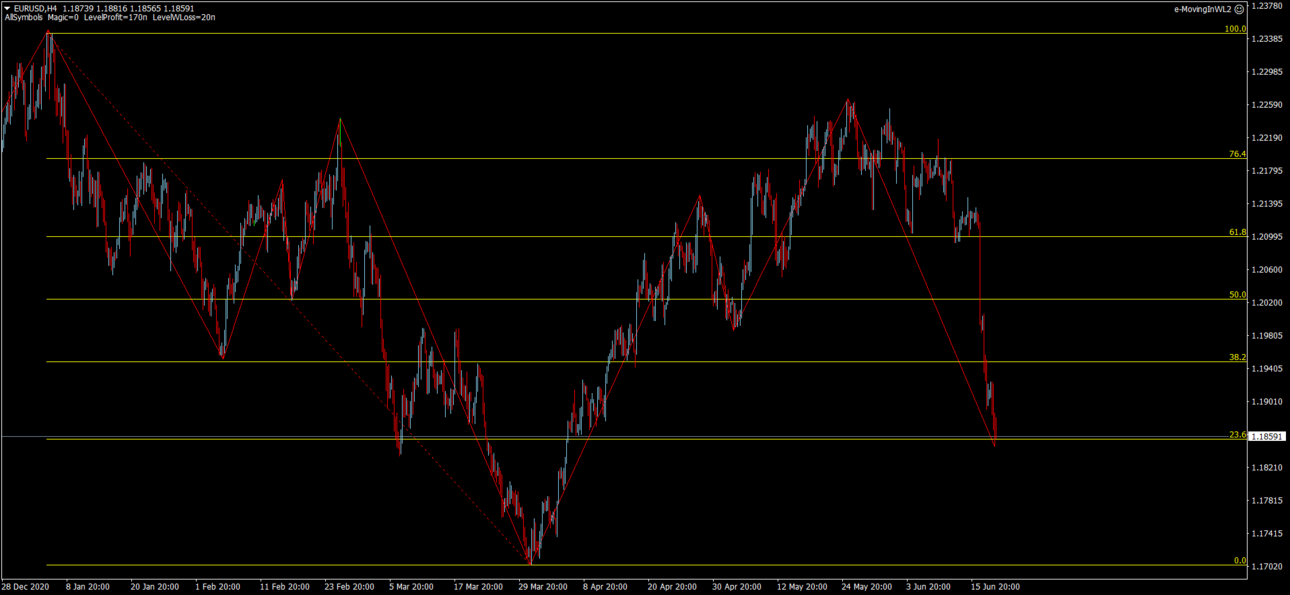The image size is (1290, 595).
Task: Click the 24 May 20:00 time label
Action: point(866,587)
